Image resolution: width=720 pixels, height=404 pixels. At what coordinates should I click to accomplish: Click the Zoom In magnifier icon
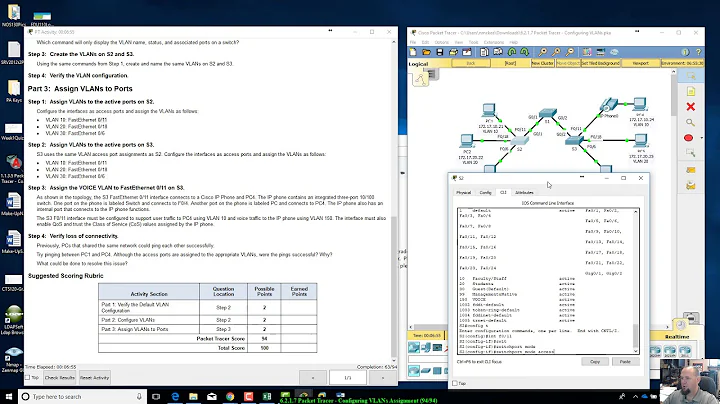point(543,52)
